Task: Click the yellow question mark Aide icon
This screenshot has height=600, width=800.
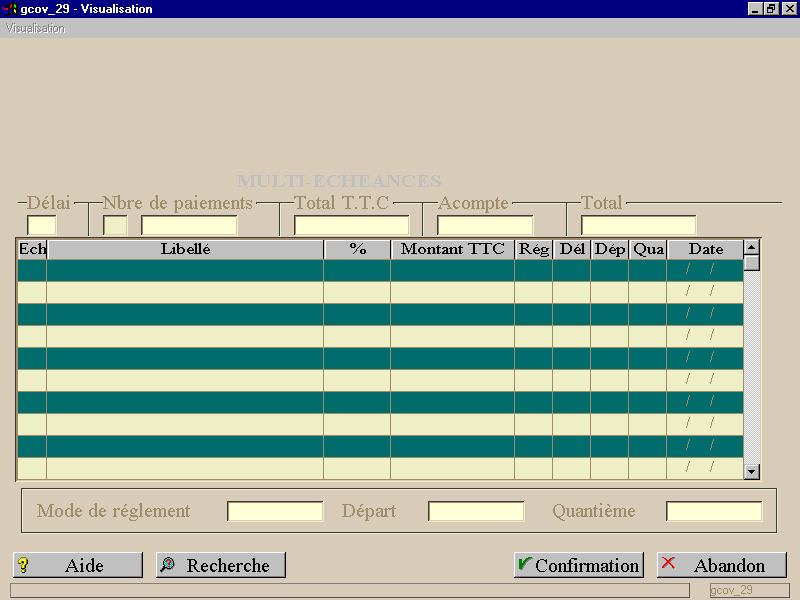Action: [x=23, y=565]
